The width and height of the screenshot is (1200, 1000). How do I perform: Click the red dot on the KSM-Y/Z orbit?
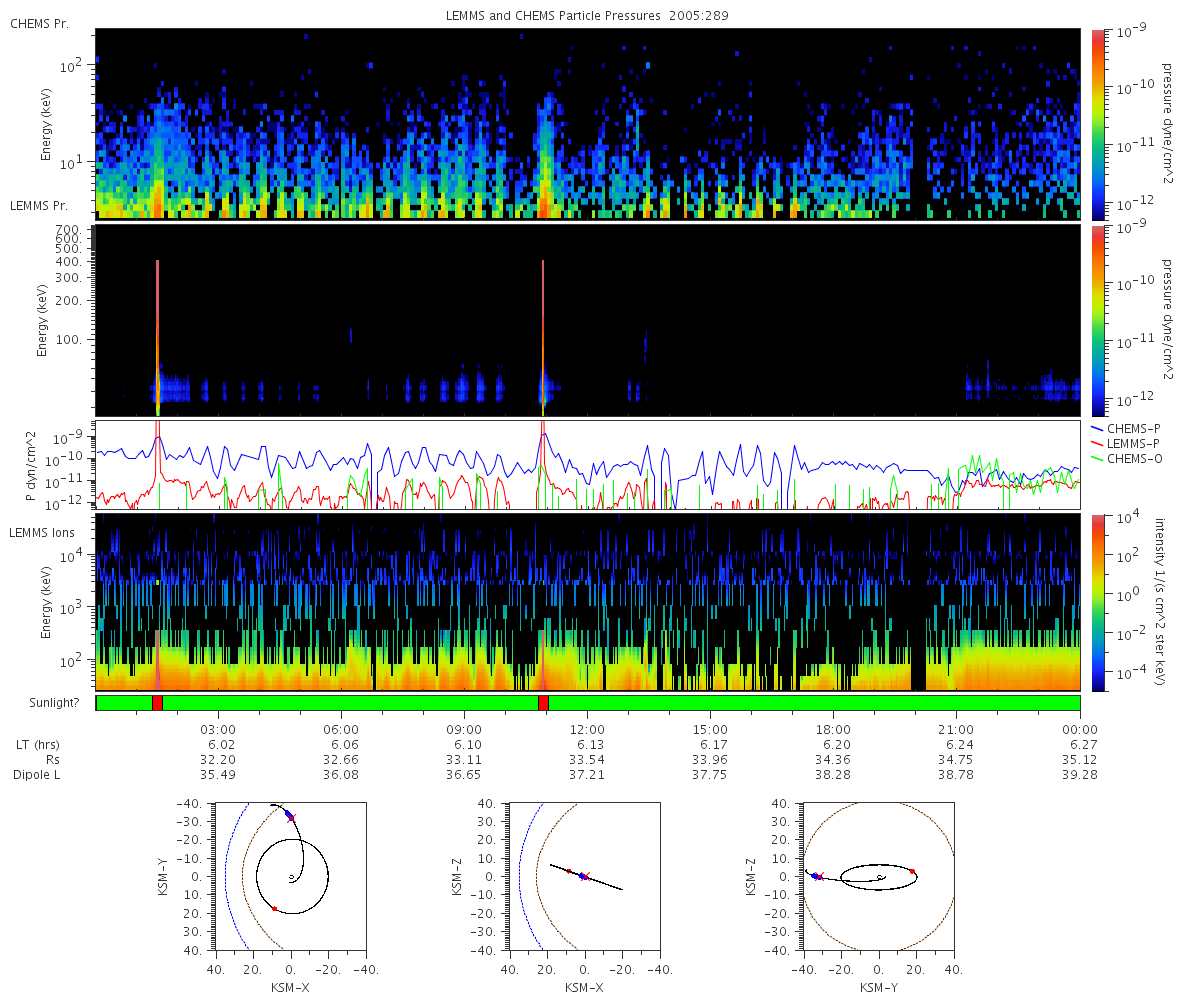pyautogui.click(x=912, y=872)
